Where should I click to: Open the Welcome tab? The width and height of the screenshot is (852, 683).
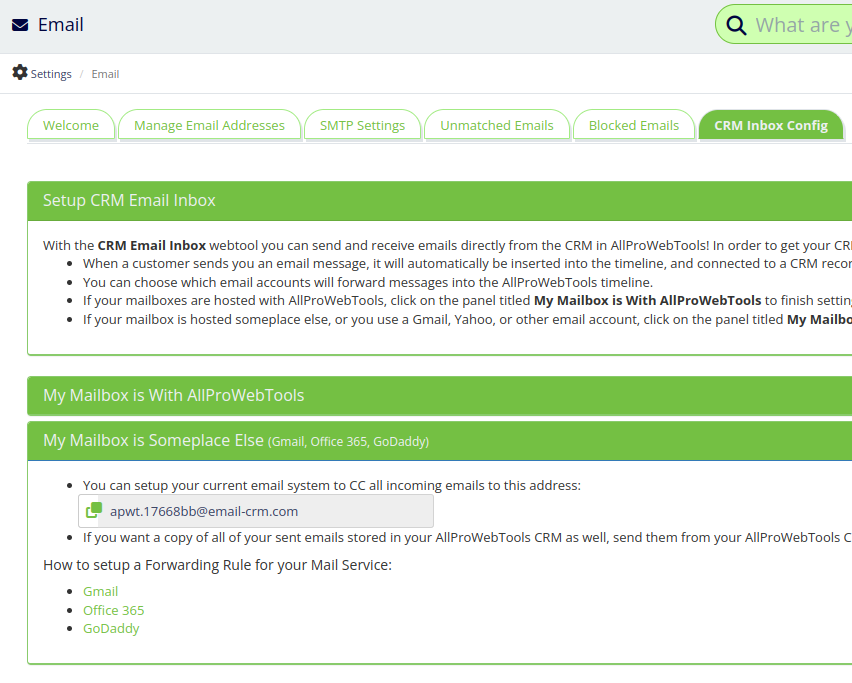tap(71, 126)
